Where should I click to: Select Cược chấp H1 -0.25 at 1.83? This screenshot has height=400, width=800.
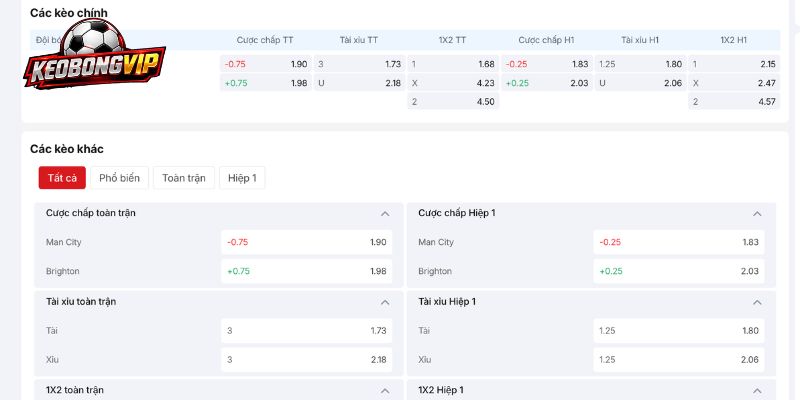tap(547, 64)
